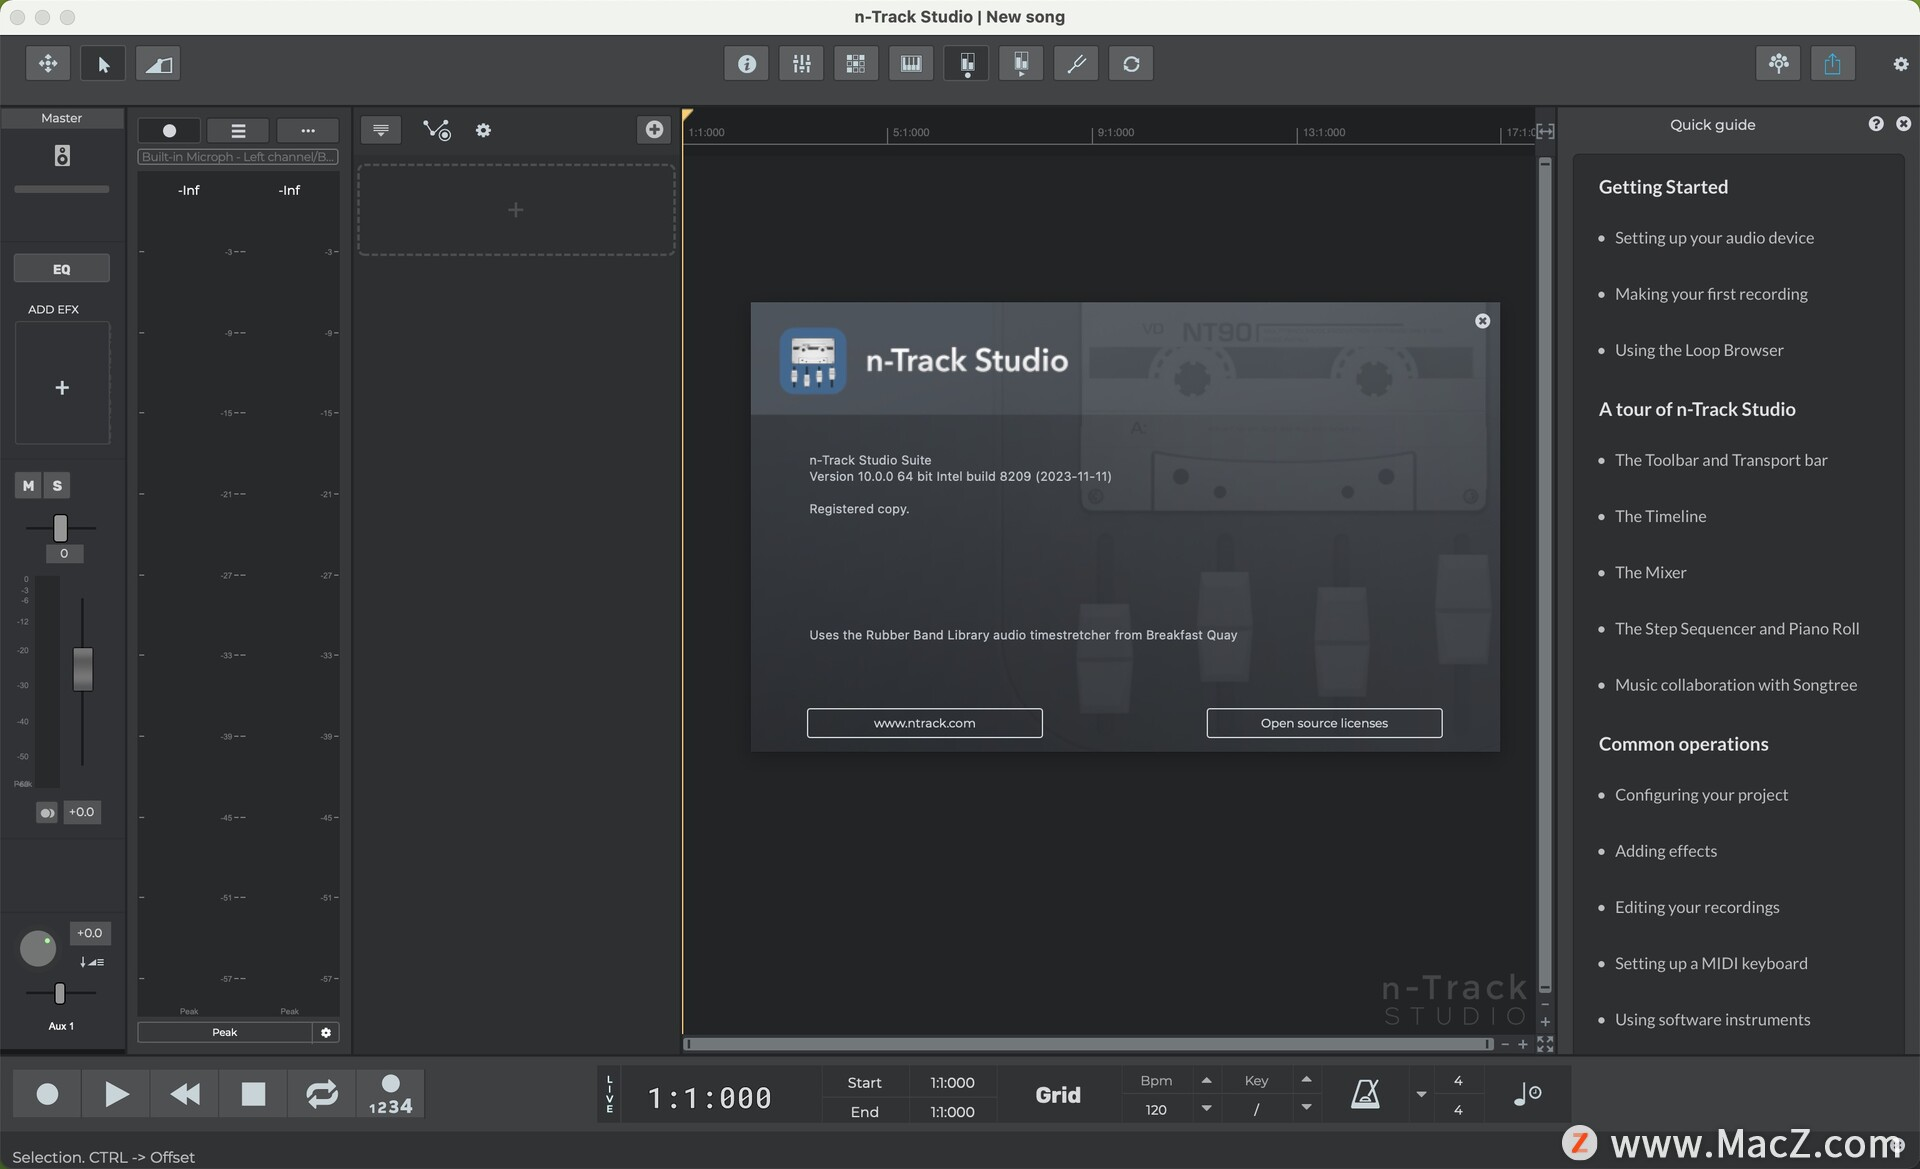
Task: Expand the metronome options dropdown arrow
Action: point(1421,1094)
